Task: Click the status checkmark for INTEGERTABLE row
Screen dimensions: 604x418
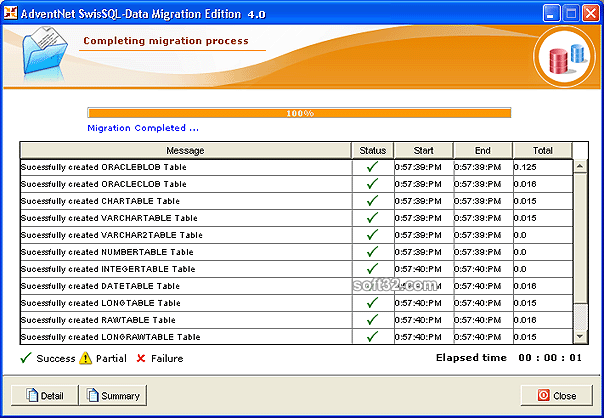Action: 372,269
